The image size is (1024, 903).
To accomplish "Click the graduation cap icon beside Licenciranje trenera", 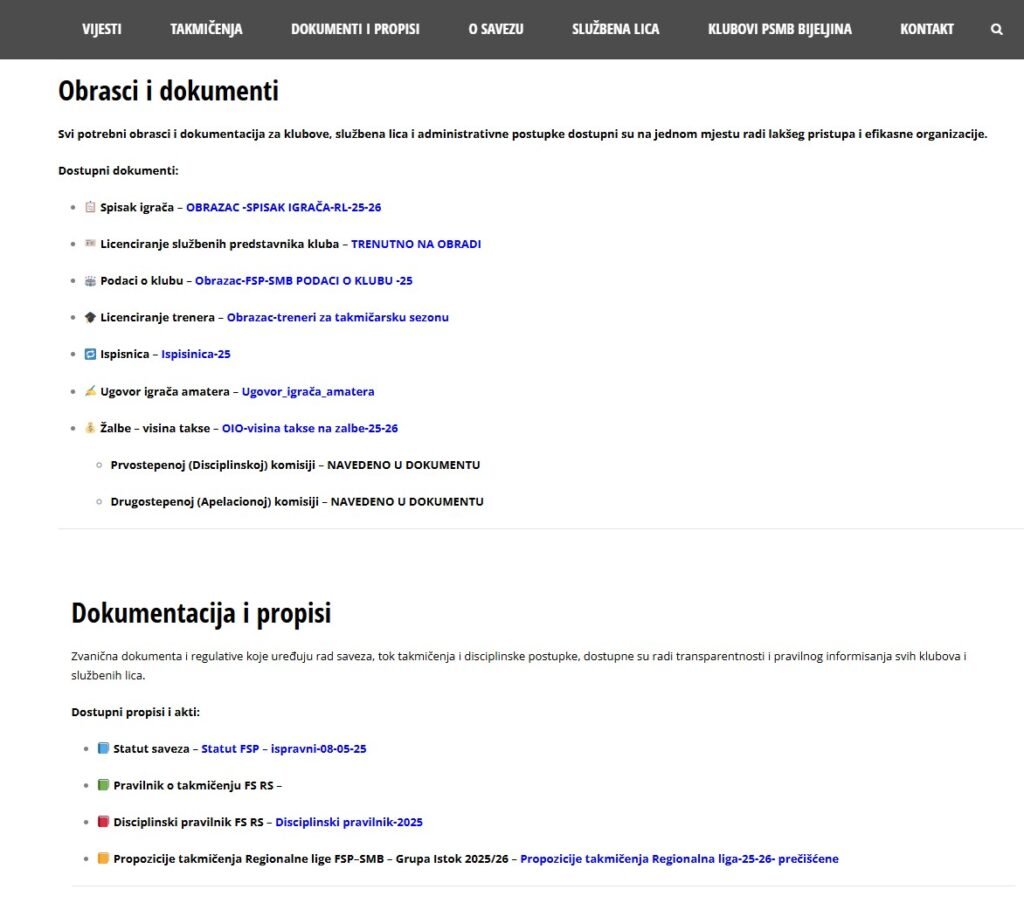I will click(x=90, y=317).
